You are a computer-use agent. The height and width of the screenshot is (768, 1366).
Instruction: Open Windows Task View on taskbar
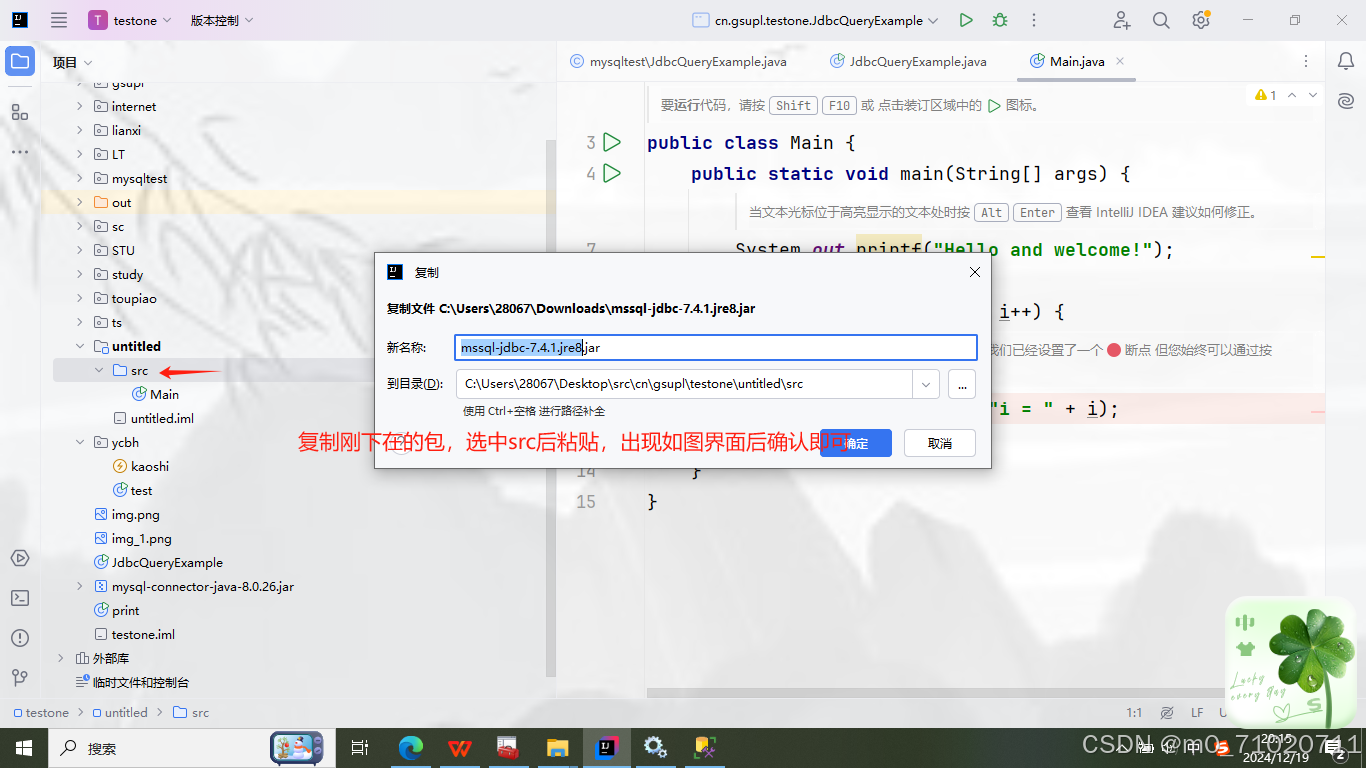[x=360, y=747]
